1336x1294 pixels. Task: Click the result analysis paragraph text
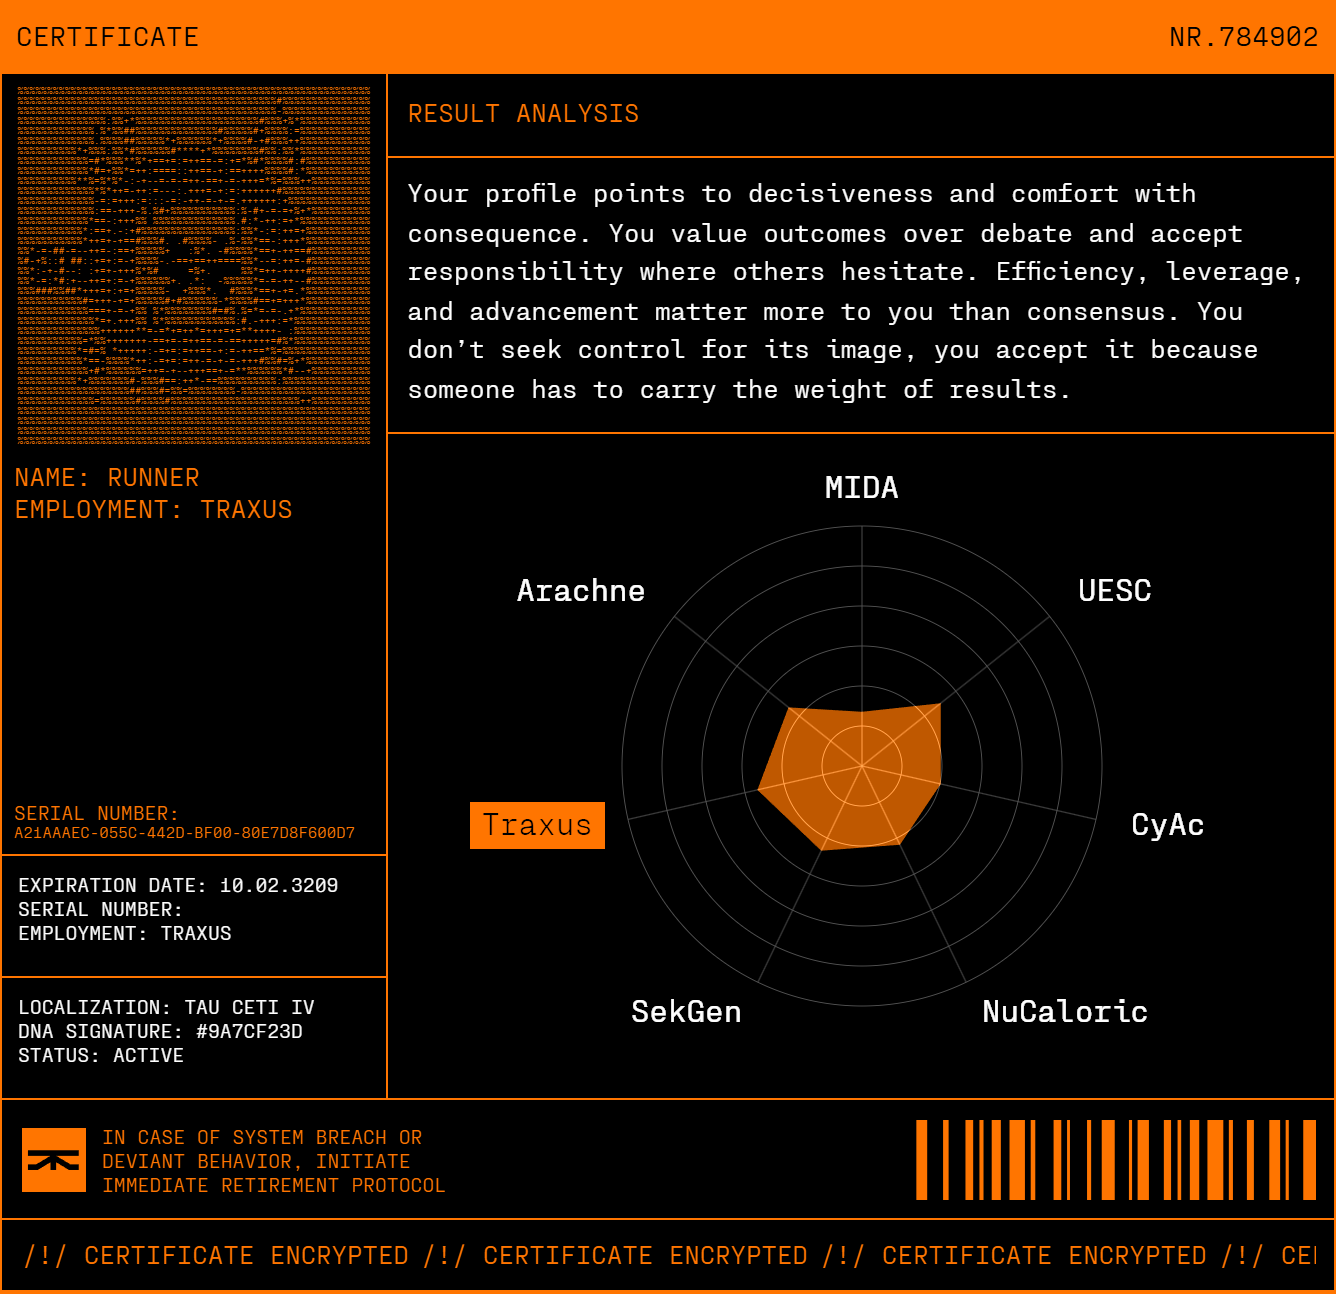click(x=855, y=292)
